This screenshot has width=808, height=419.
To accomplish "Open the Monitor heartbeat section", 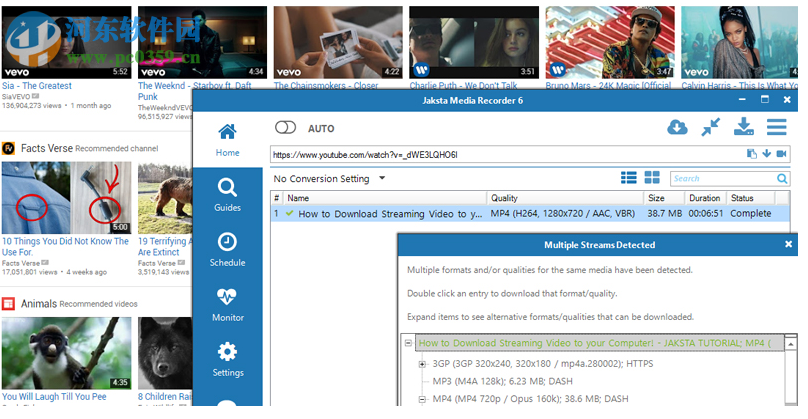I will (227, 305).
